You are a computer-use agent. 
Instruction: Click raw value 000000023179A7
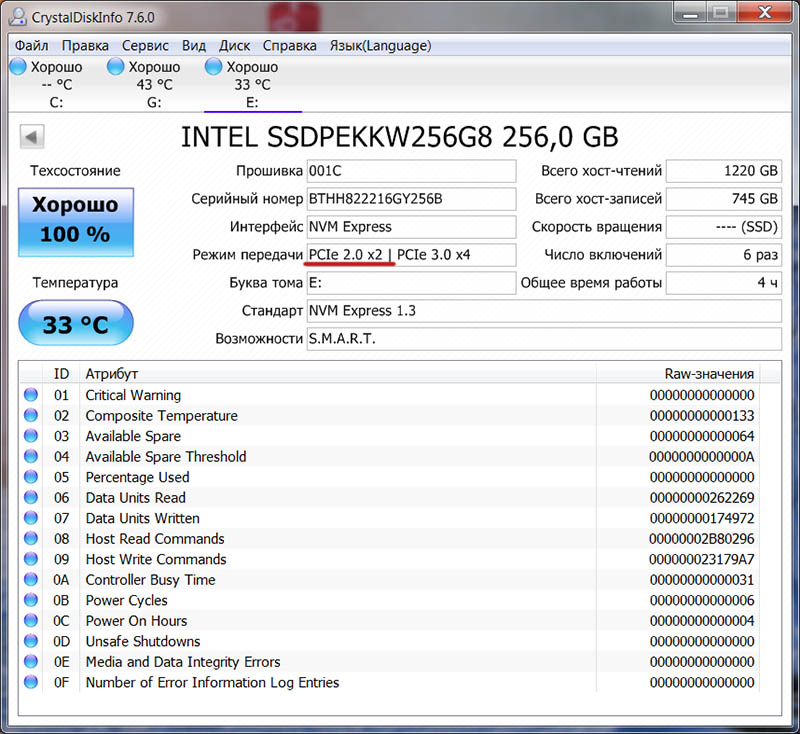click(702, 560)
